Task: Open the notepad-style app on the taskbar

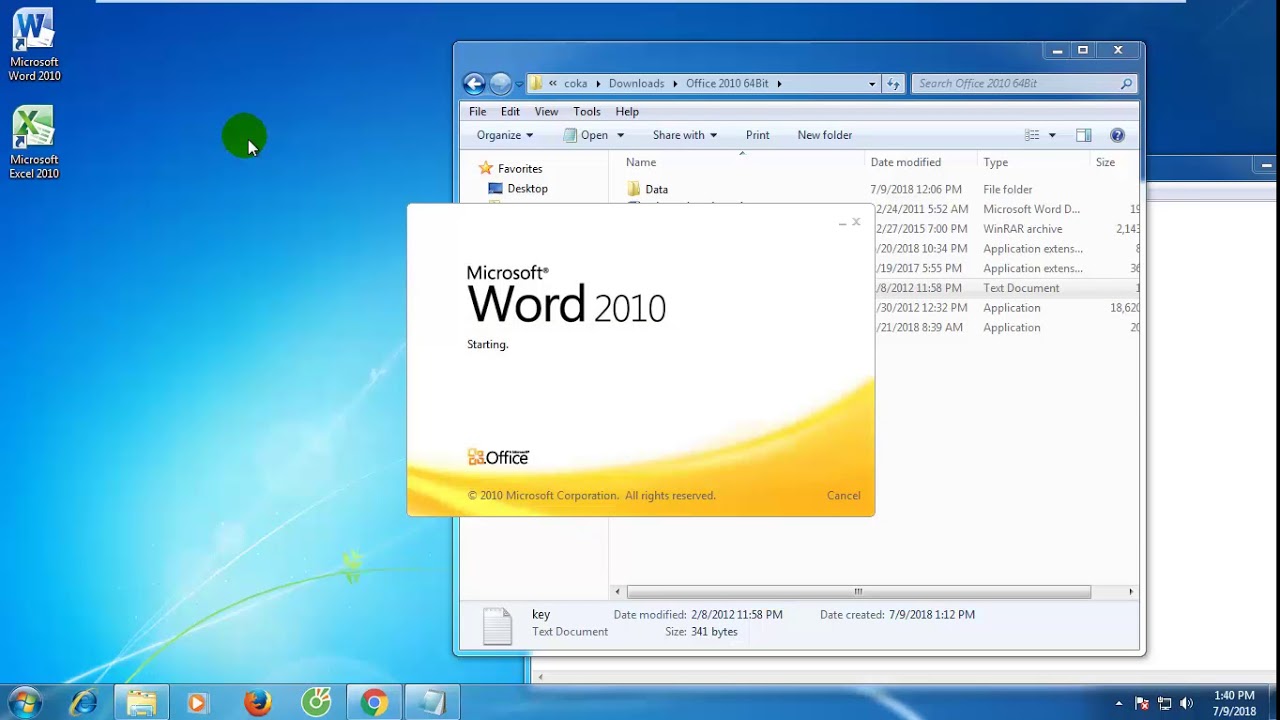Action: [x=432, y=703]
